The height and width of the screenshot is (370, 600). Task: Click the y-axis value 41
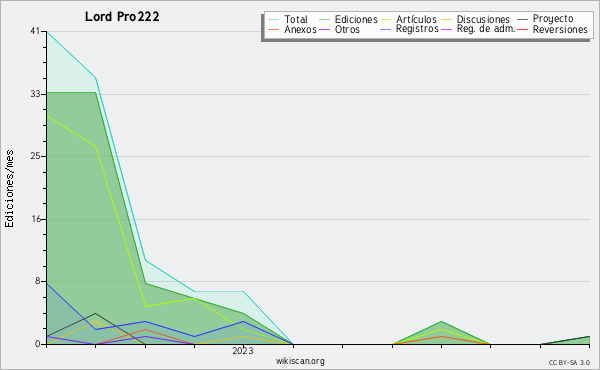coord(35,31)
